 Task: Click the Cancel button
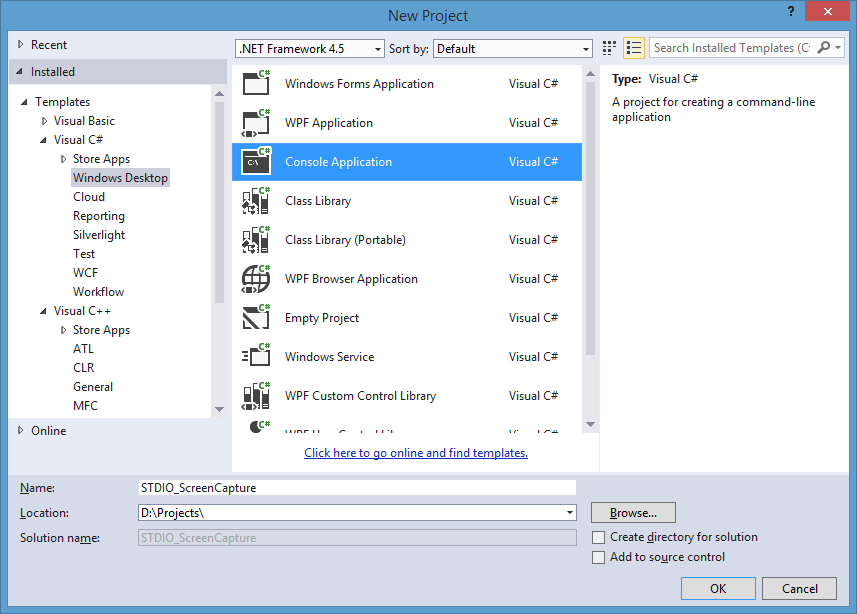[800, 588]
